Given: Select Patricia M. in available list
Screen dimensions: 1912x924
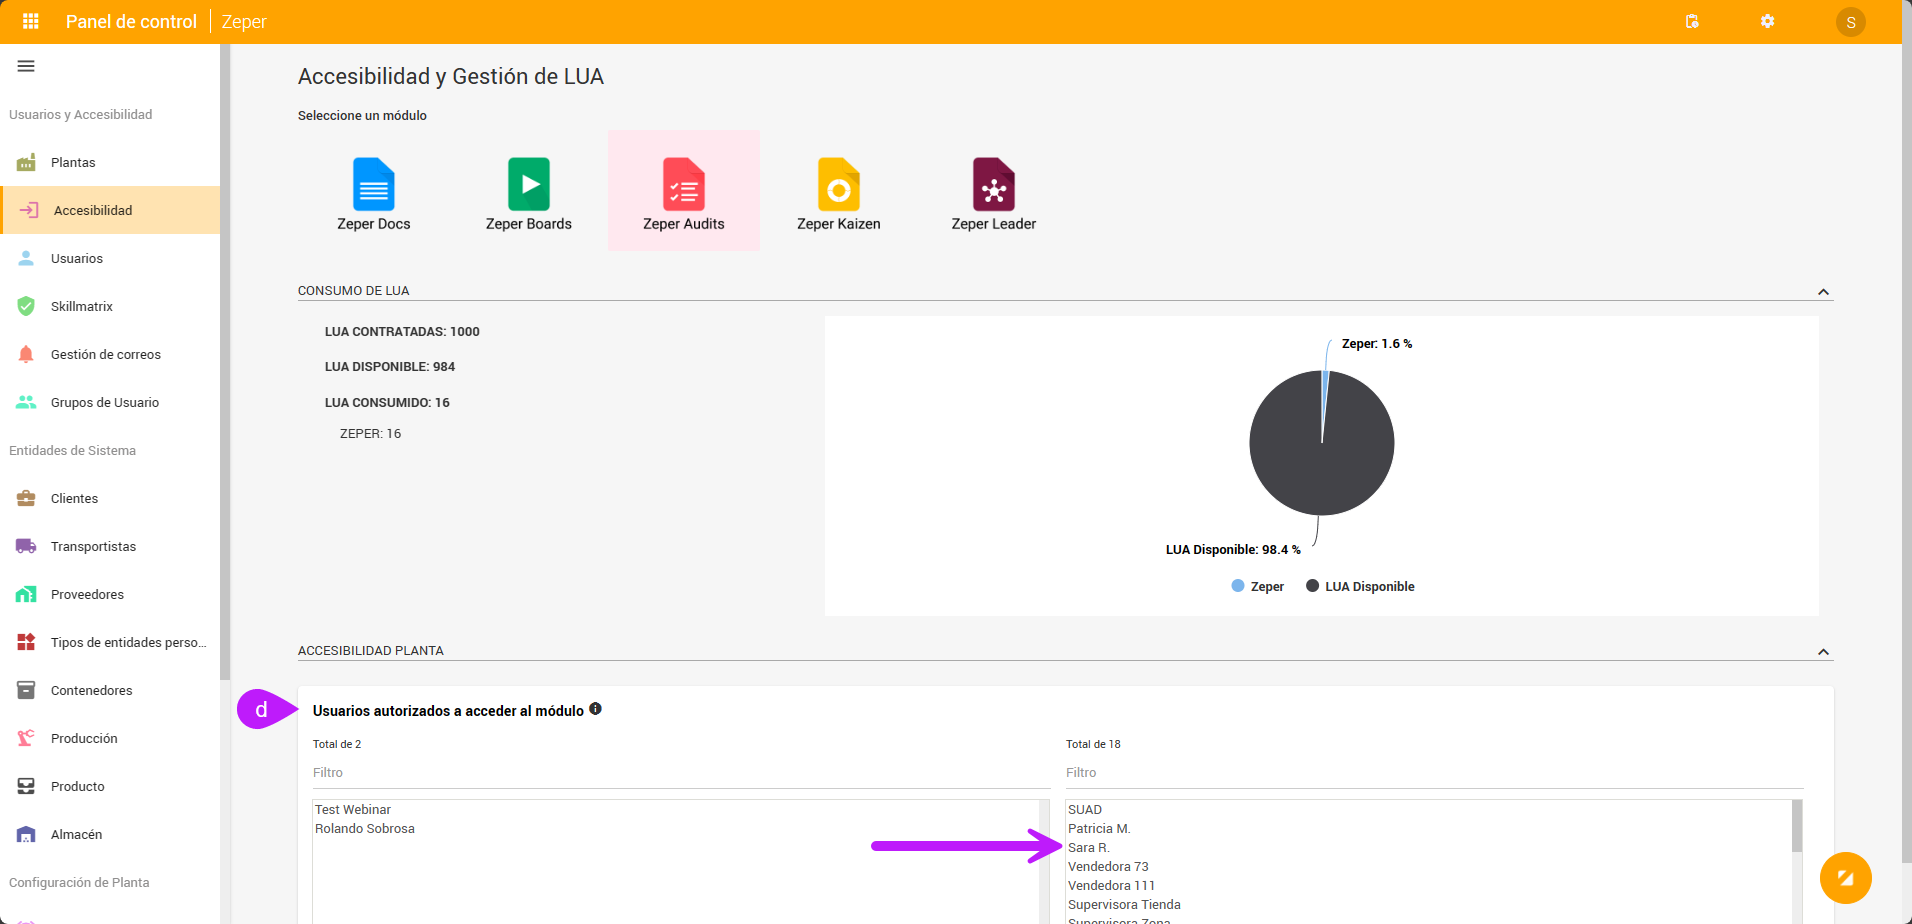Looking at the screenshot, I should (1099, 829).
